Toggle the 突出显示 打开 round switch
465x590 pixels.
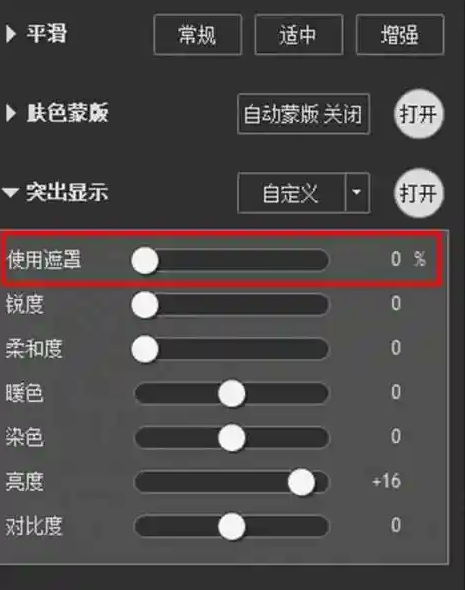pyautogui.click(x=419, y=193)
